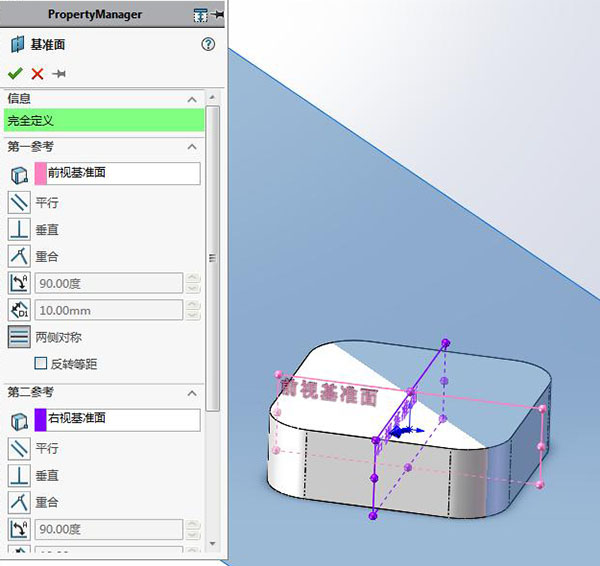Decrease 10.00mm distance with down stepper
Screen dimensions: 600x566
pos(193,315)
